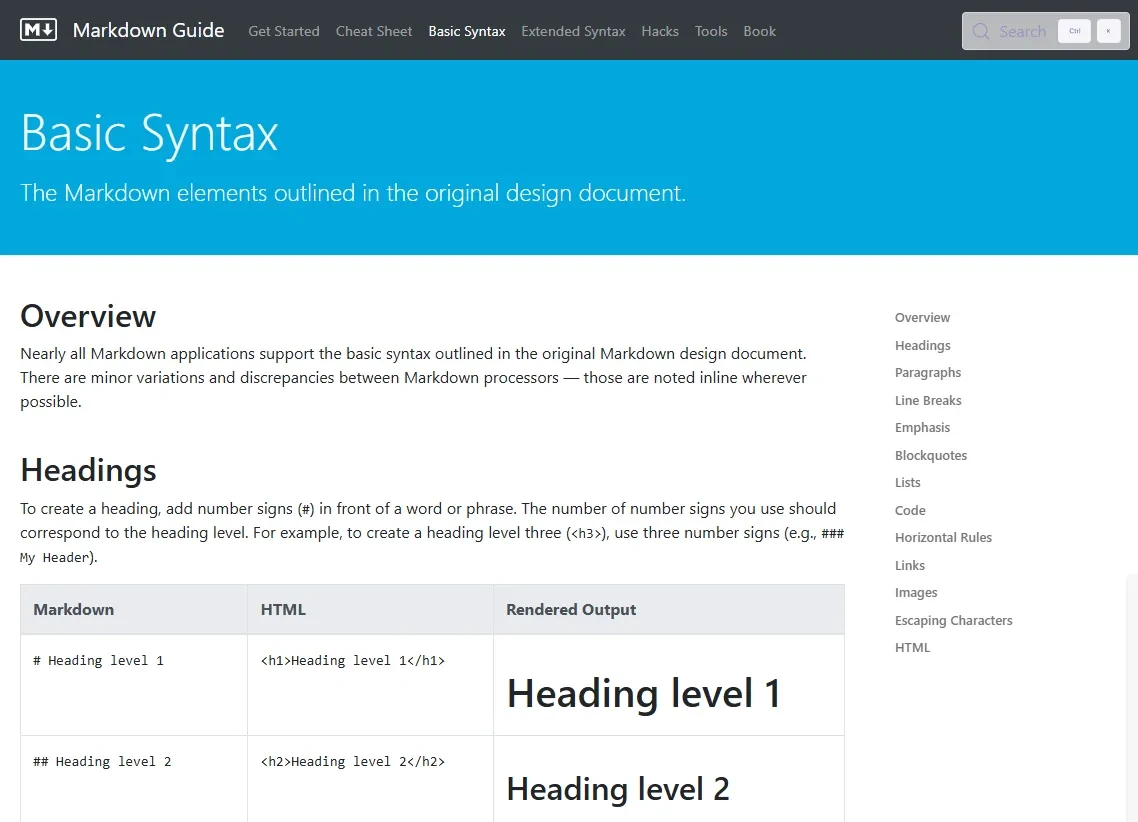Viewport: 1138px width, 822px height.
Task: Open the Markdown Guide home link
Action: click(148, 30)
